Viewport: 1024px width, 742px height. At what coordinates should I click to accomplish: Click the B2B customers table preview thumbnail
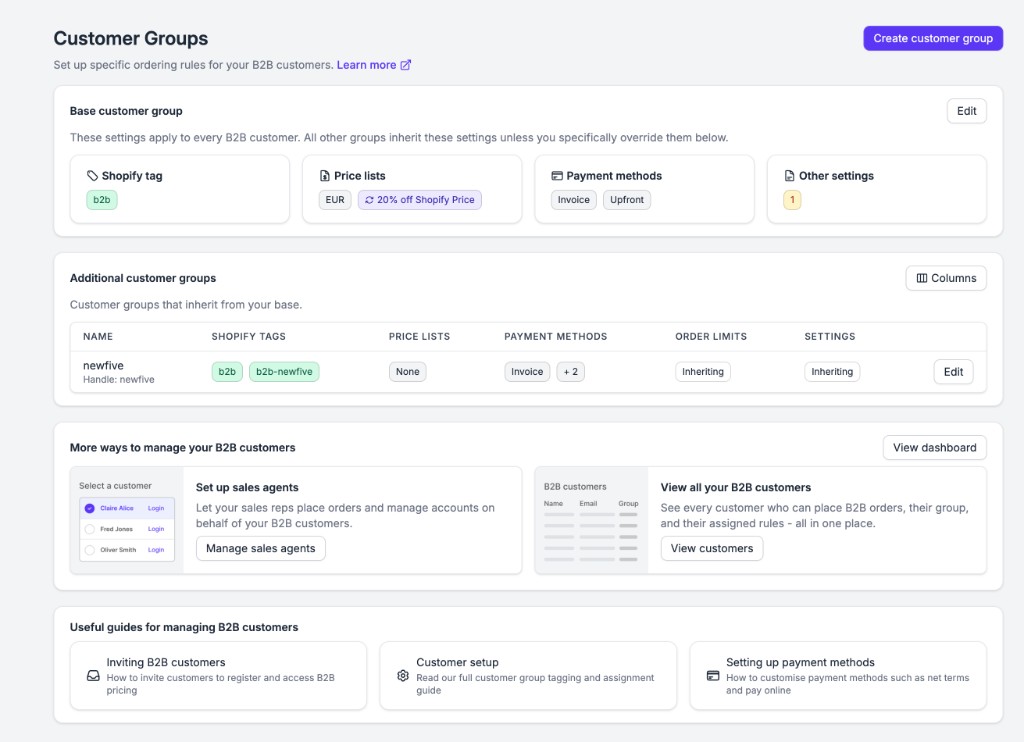pos(592,521)
